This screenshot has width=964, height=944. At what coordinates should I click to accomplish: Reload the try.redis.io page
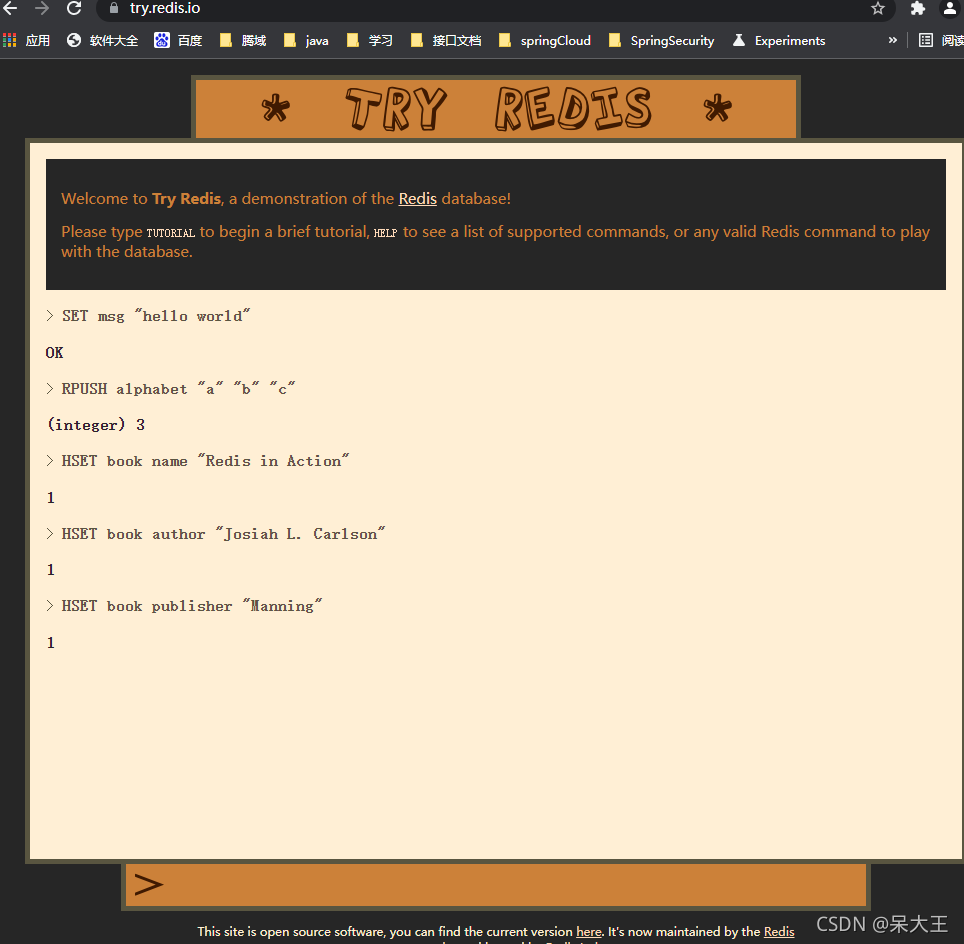coord(74,8)
